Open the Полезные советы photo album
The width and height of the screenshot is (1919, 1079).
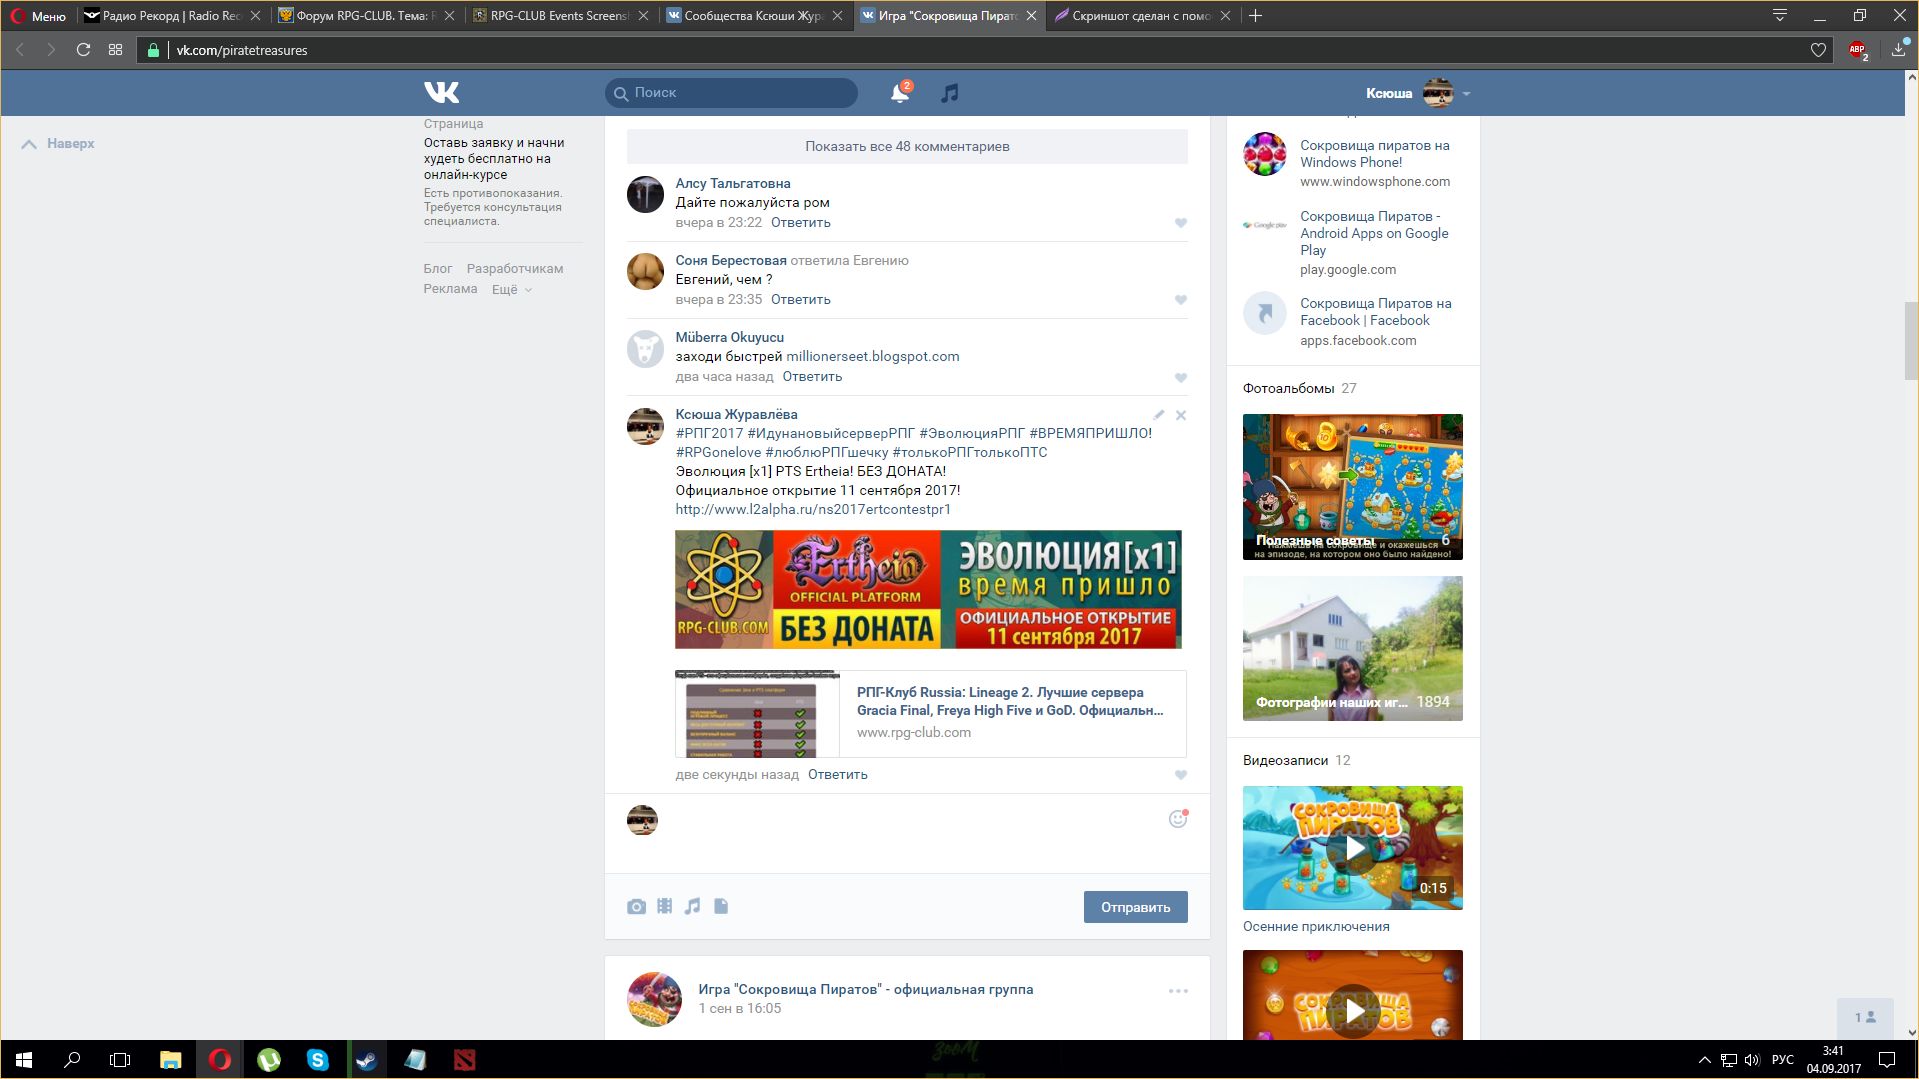[x=1352, y=487]
